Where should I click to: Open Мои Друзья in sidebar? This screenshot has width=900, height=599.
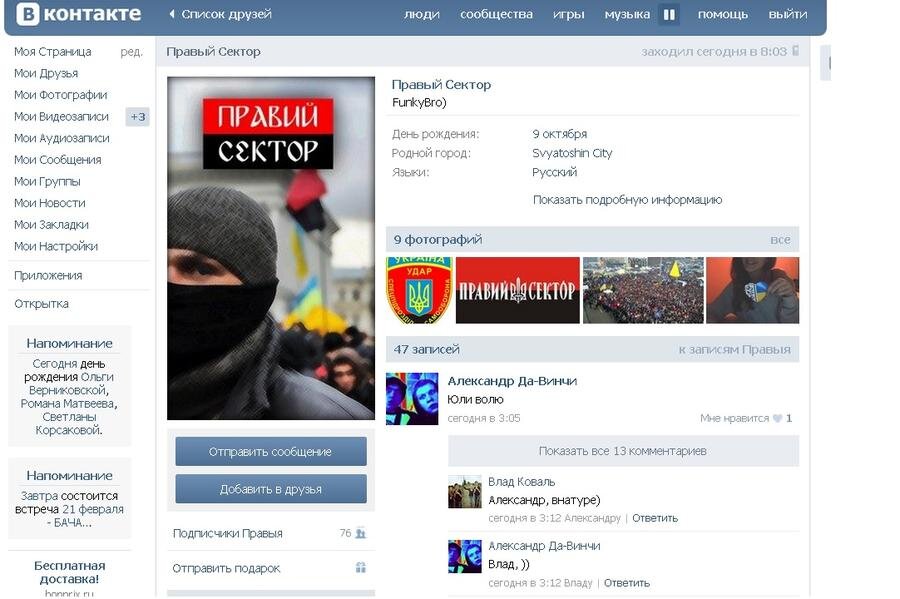coord(46,73)
